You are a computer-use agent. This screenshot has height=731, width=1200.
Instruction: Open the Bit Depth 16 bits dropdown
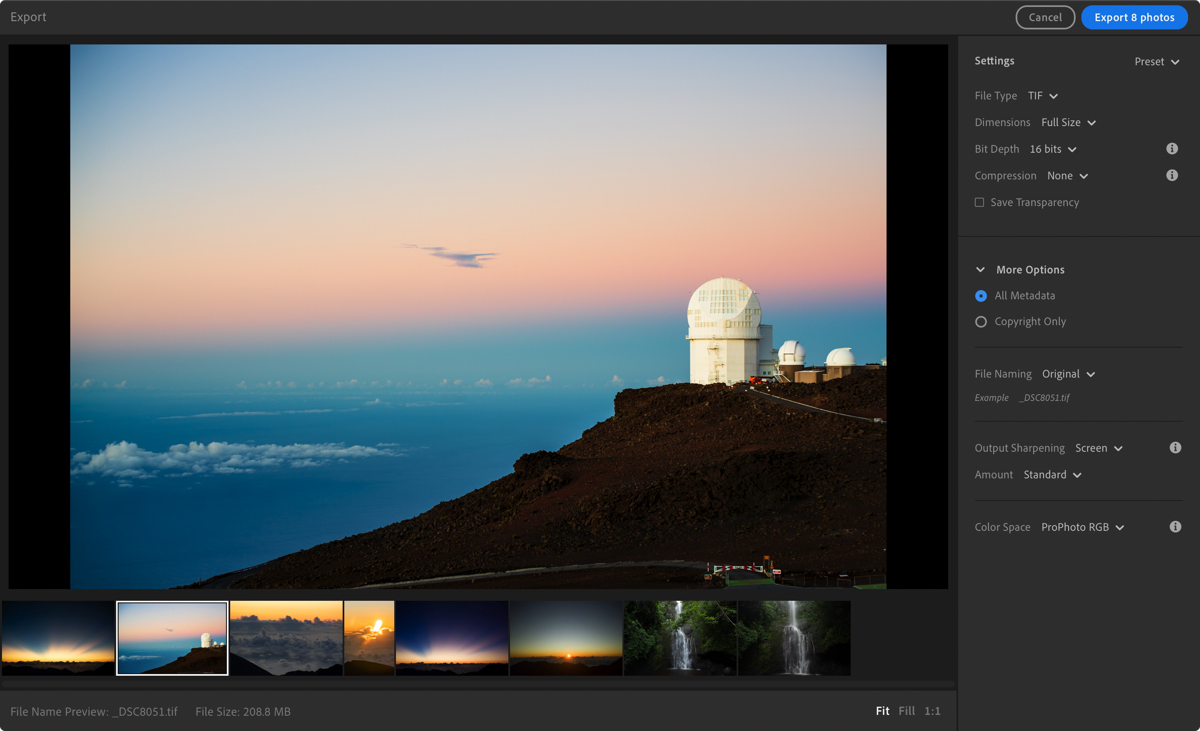click(1053, 149)
